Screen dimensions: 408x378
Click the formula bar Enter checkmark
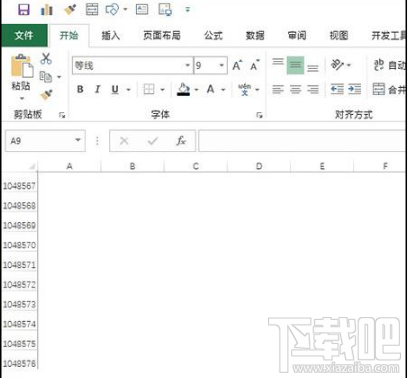(x=153, y=141)
